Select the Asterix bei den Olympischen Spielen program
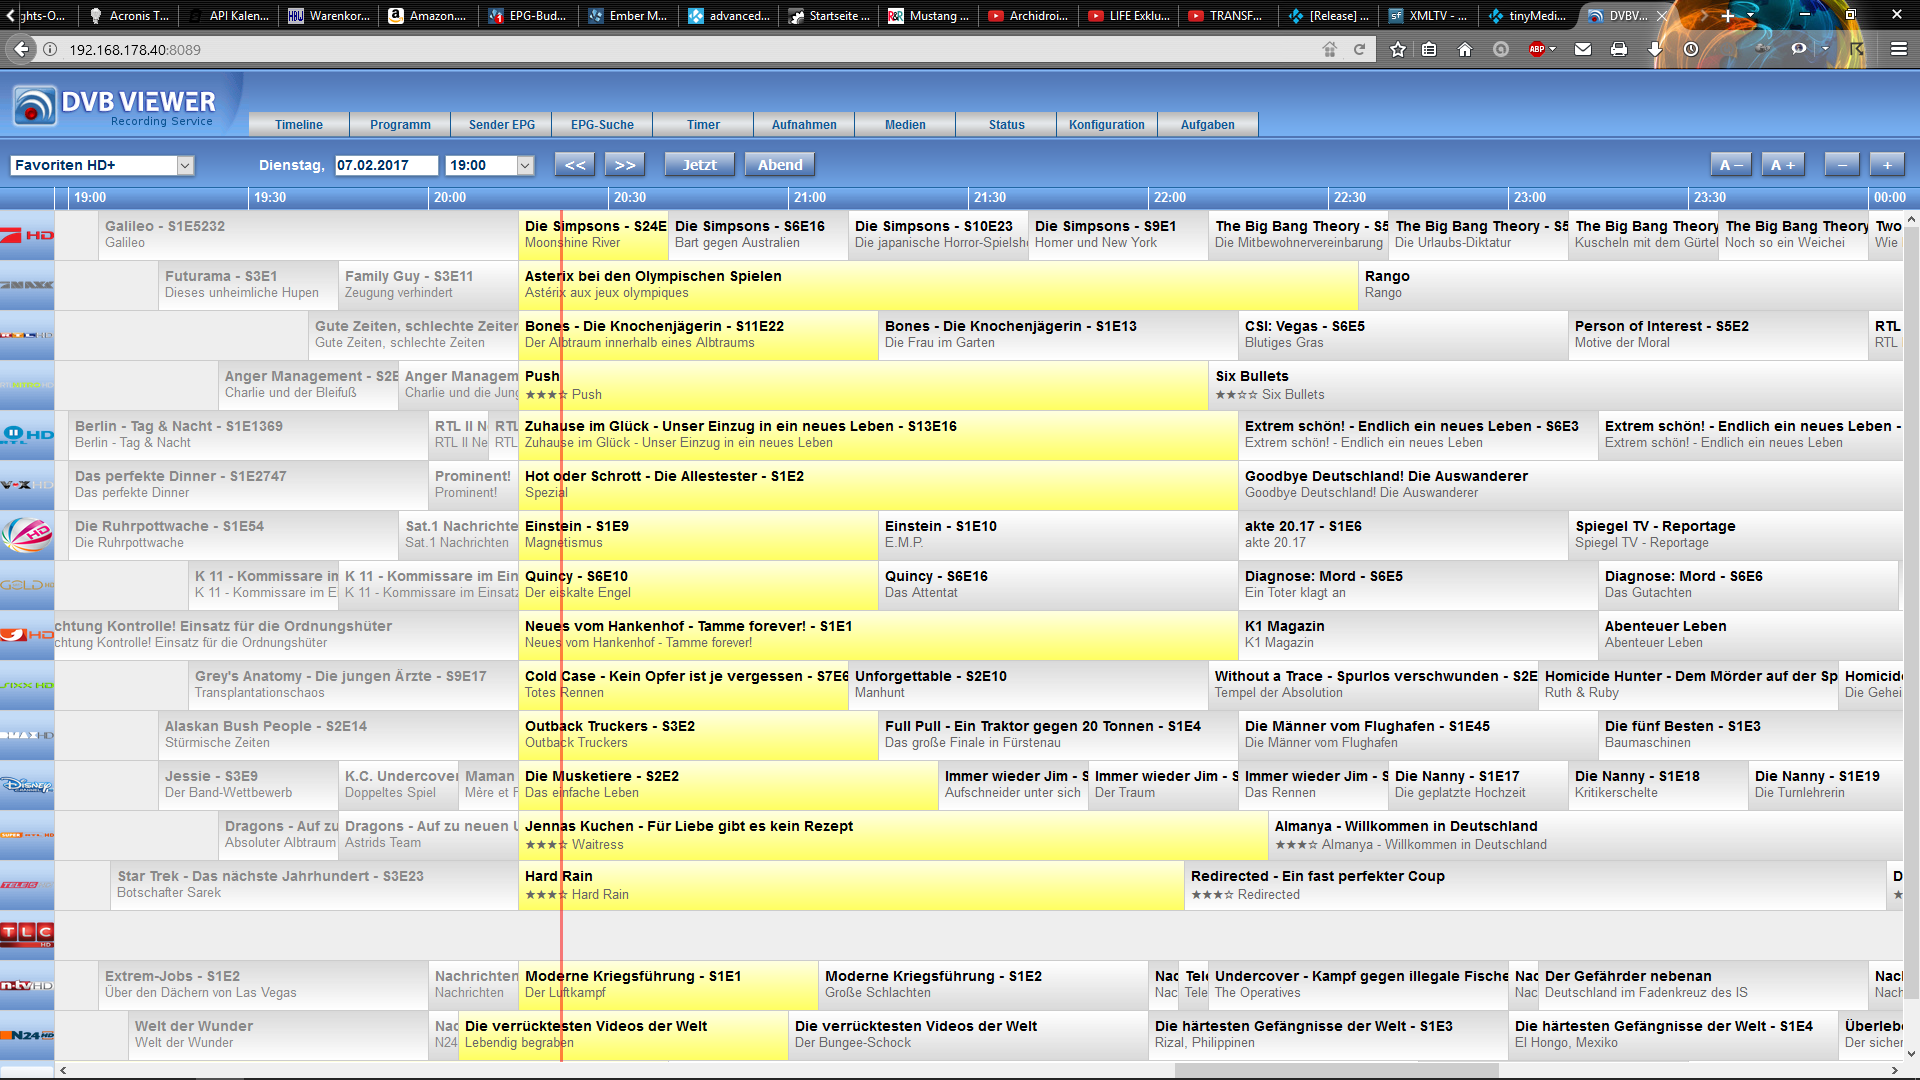This screenshot has width=1920, height=1080. (x=938, y=285)
